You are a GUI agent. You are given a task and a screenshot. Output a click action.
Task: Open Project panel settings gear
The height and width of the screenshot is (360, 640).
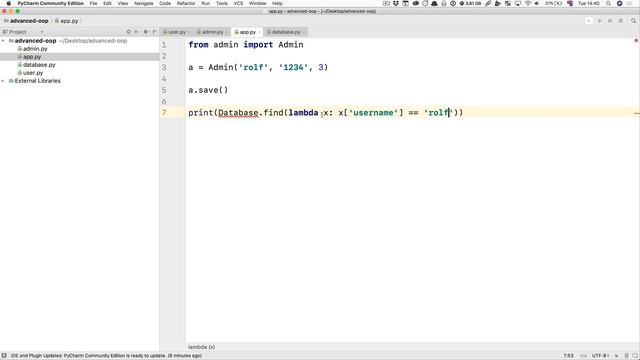[146, 32]
